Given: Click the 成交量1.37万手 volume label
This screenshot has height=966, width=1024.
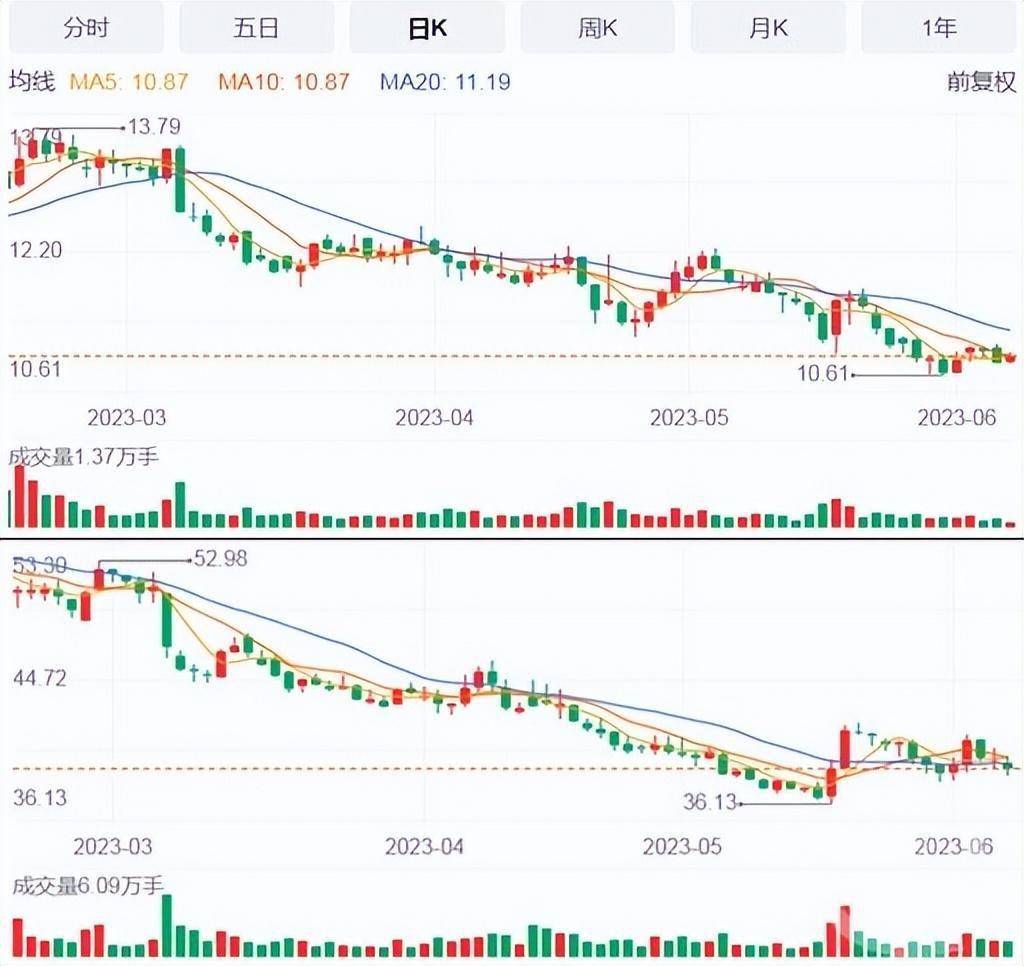Looking at the screenshot, I should pyautogui.click(x=83, y=457).
